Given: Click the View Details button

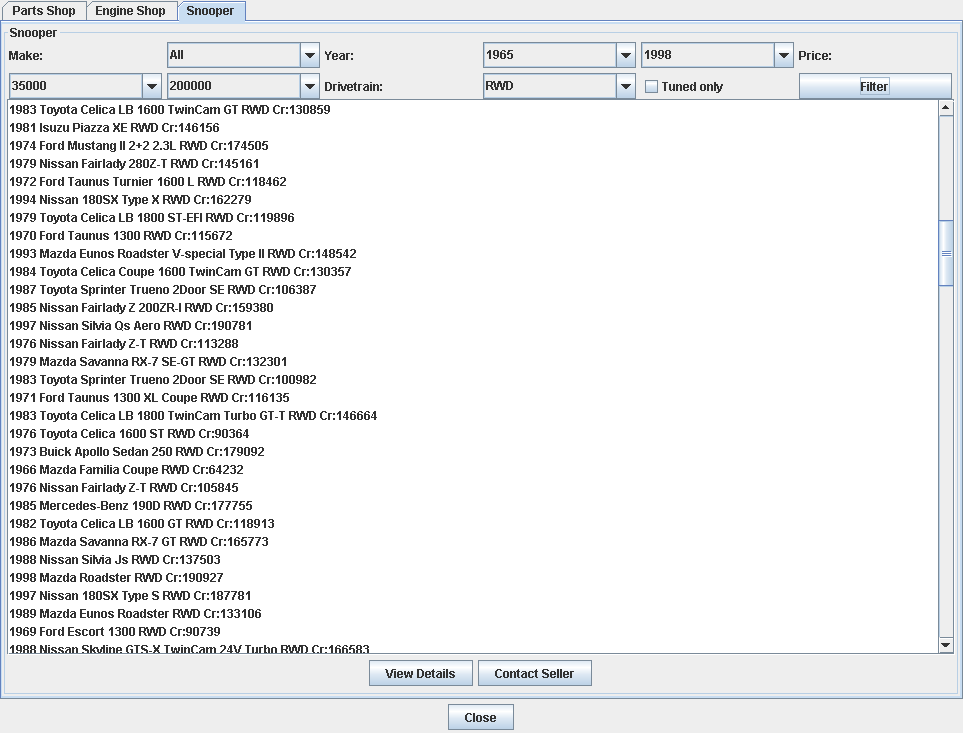Looking at the screenshot, I should point(421,673).
